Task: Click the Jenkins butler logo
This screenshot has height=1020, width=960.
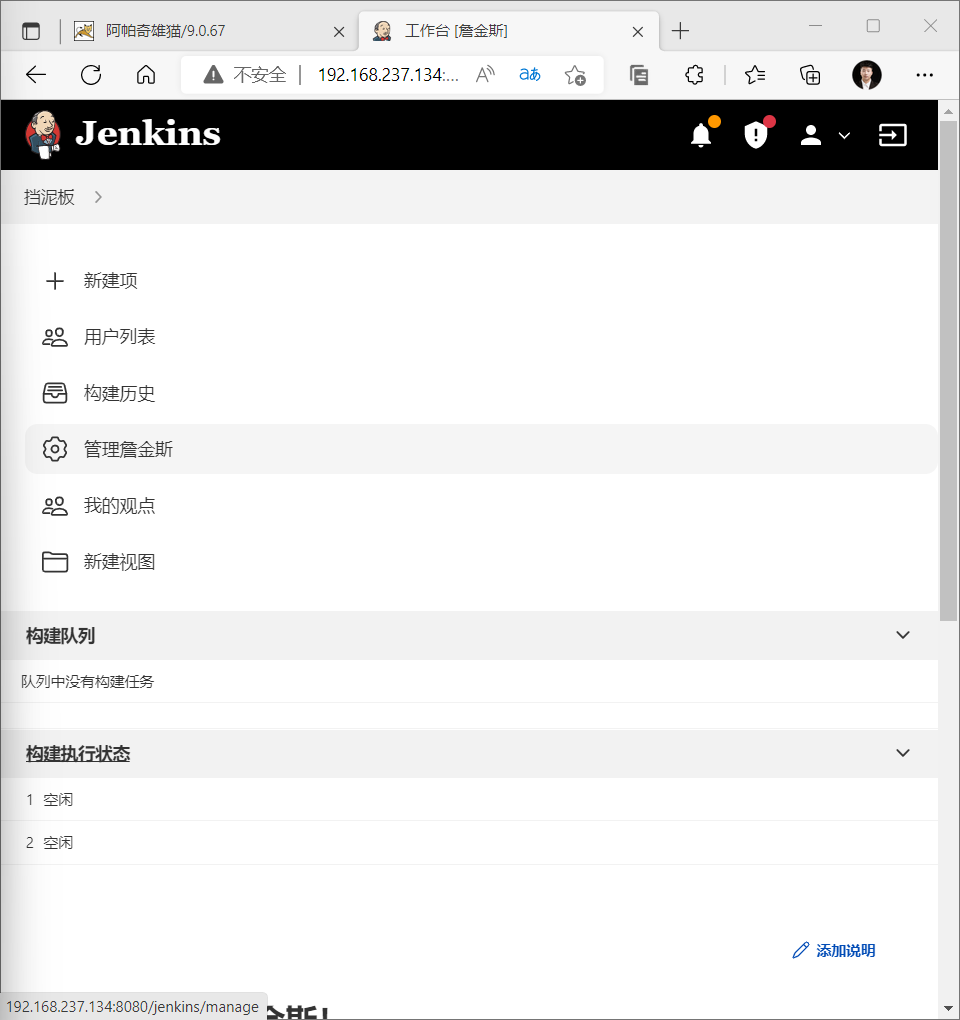Action: (43, 135)
